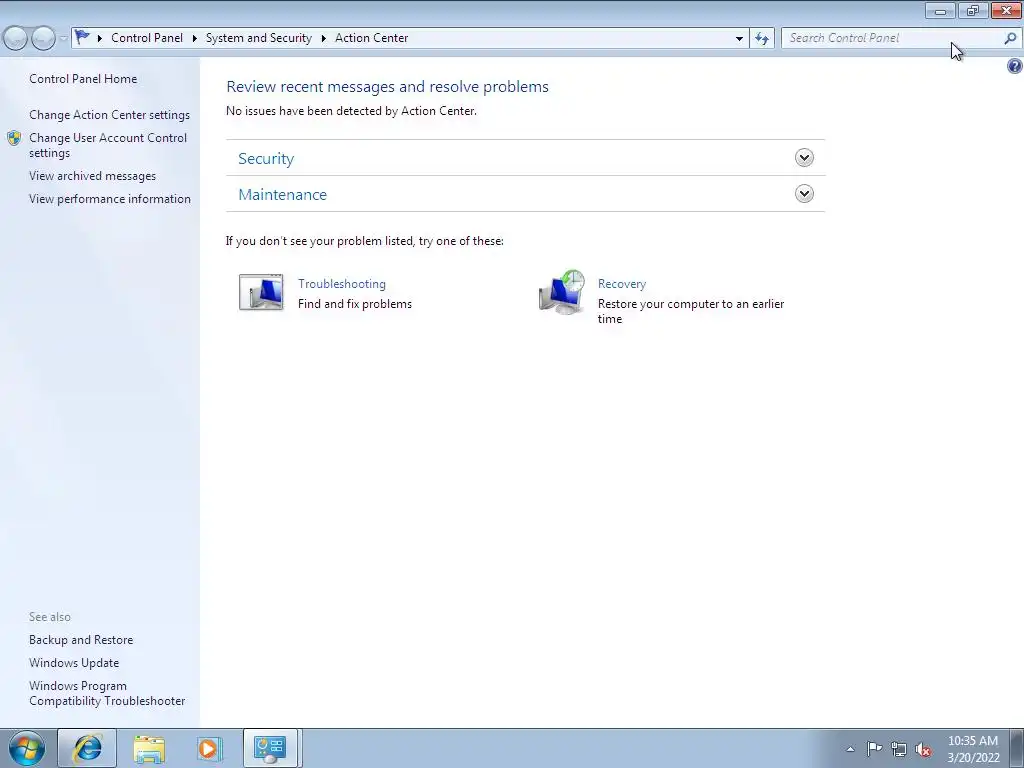Screen dimensions: 1024x768
Task: Open Windows Program Compatibility Troubleshooter link
Action: [x=107, y=693]
